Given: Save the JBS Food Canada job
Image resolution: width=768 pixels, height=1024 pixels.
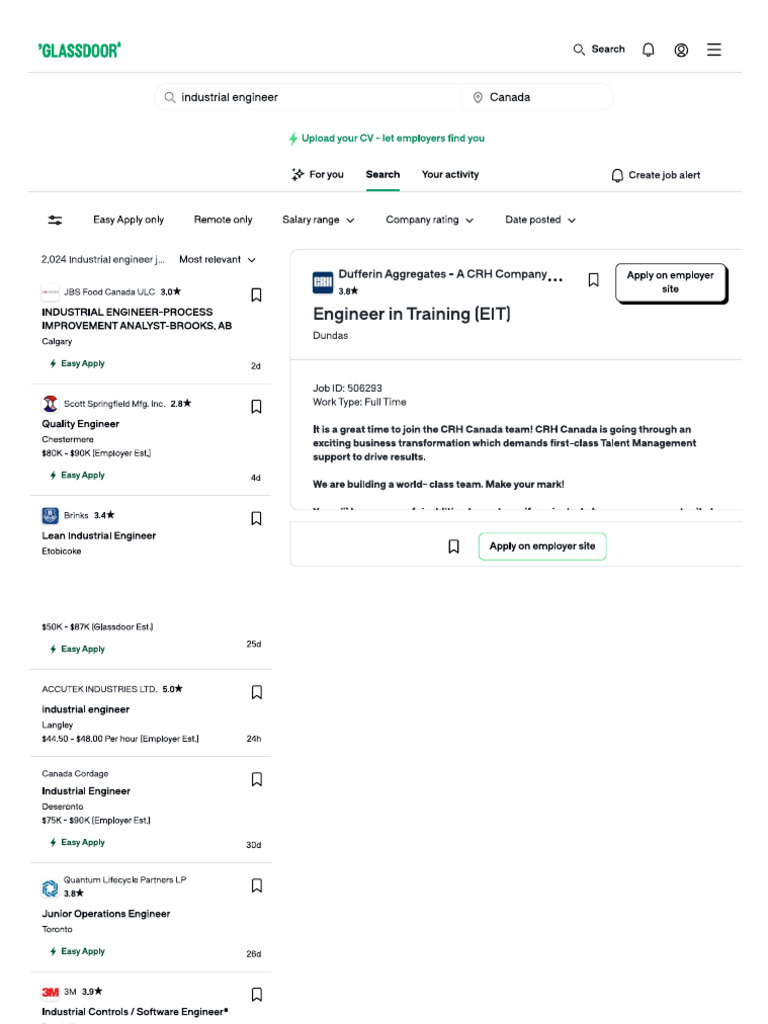Looking at the screenshot, I should tap(256, 294).
